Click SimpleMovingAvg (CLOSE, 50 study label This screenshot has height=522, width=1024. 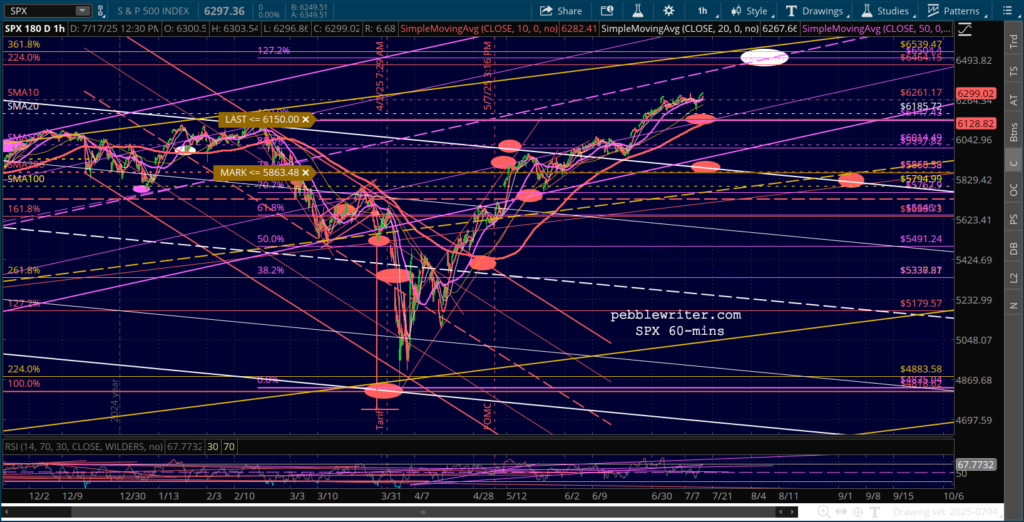point(876,29)
